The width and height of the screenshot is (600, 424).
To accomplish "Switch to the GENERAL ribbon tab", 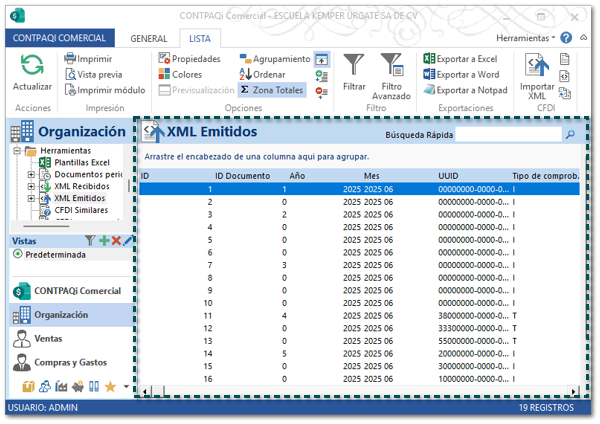I will 149,37.
